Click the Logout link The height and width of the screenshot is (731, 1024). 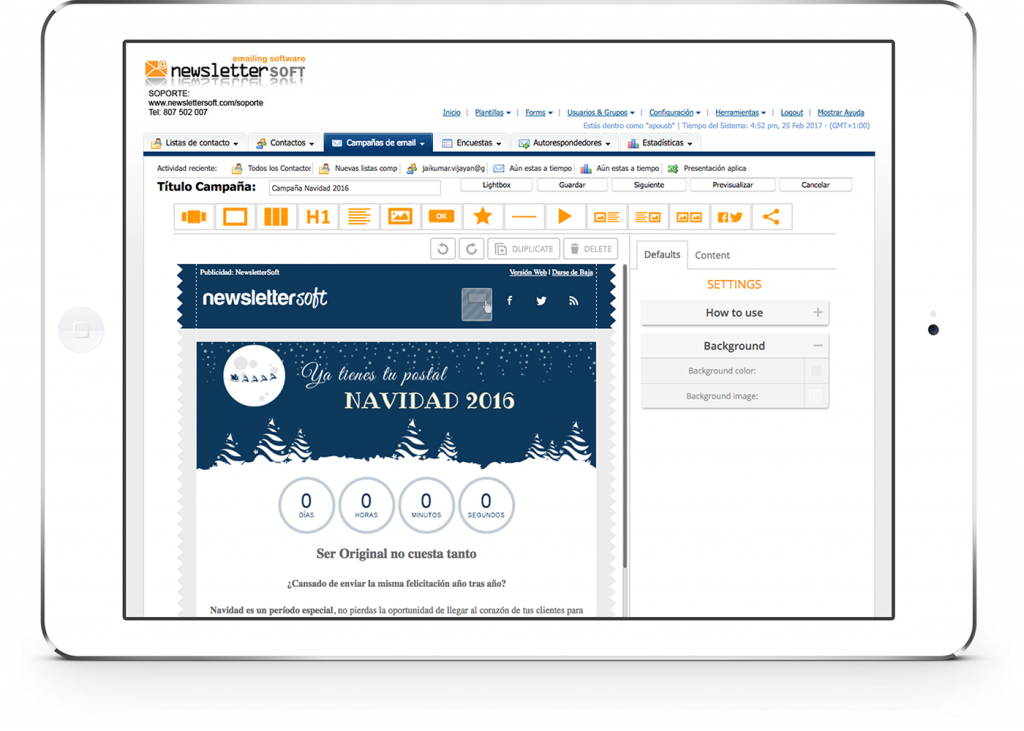tap(792, 112)
